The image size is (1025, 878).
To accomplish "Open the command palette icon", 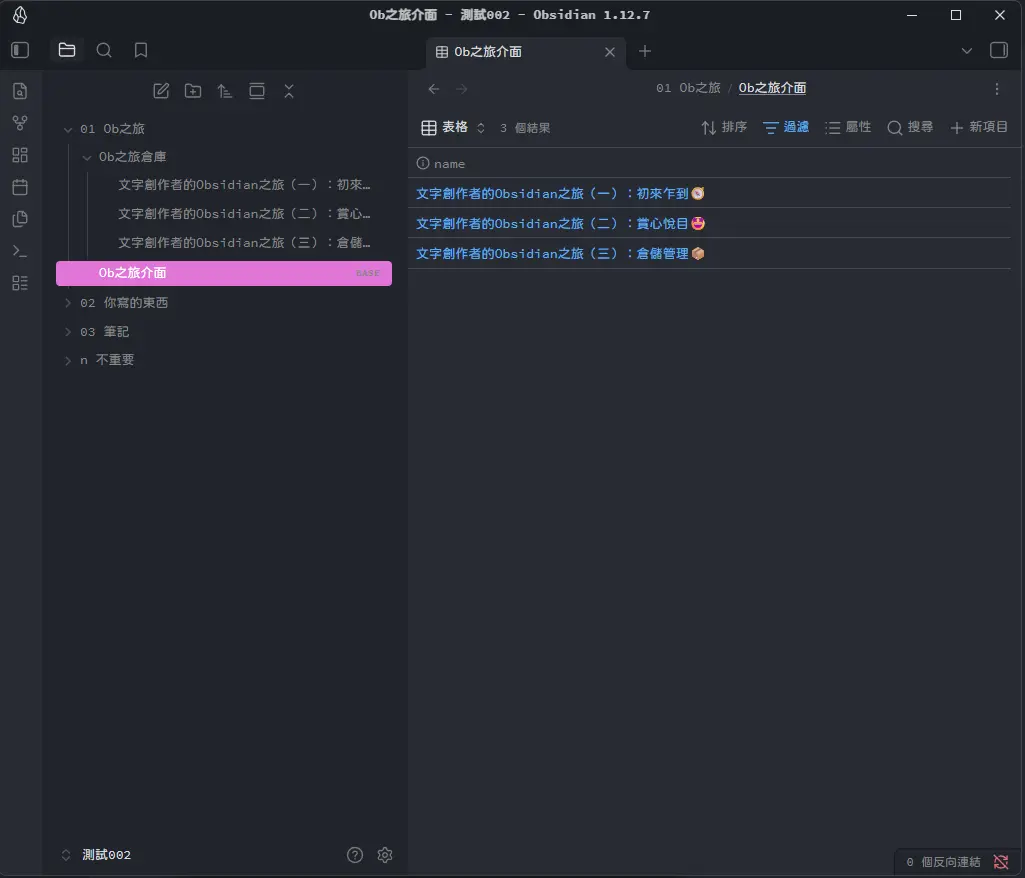I will coord(20,251).
